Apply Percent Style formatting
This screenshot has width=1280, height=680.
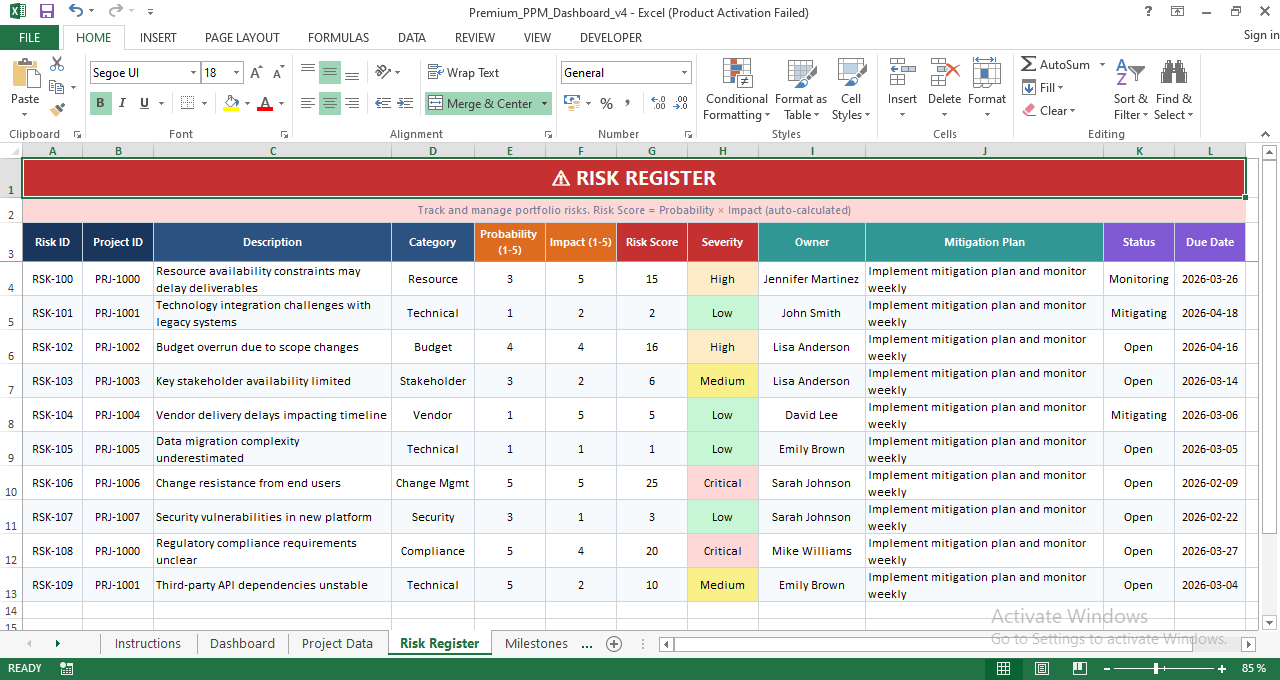click(606, 103)
